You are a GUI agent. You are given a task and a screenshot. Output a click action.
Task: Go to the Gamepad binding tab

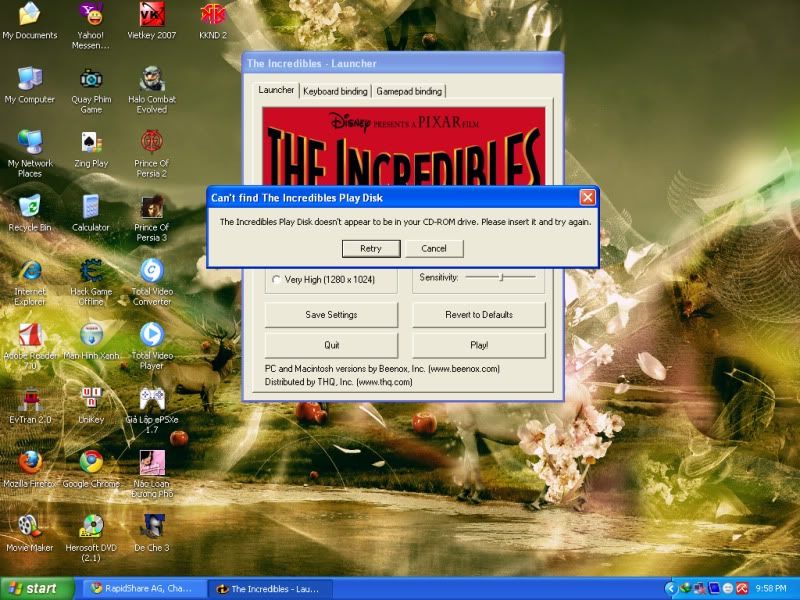click(409, 91)
